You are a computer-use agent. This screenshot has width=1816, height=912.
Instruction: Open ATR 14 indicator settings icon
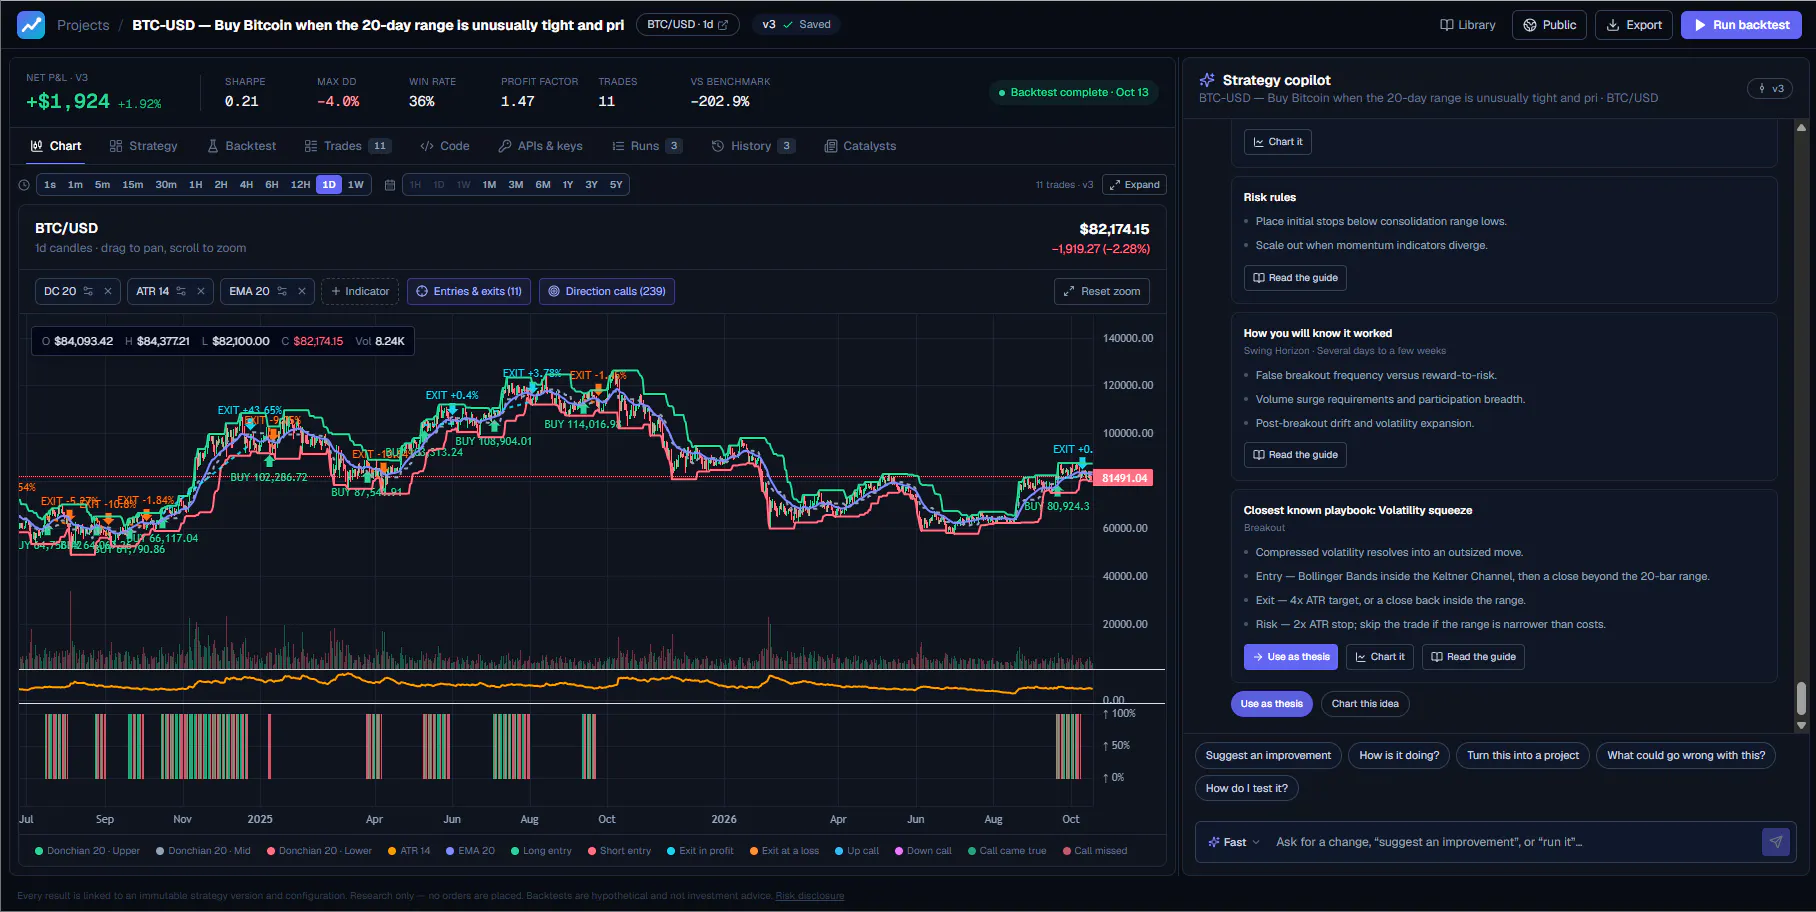181,291
